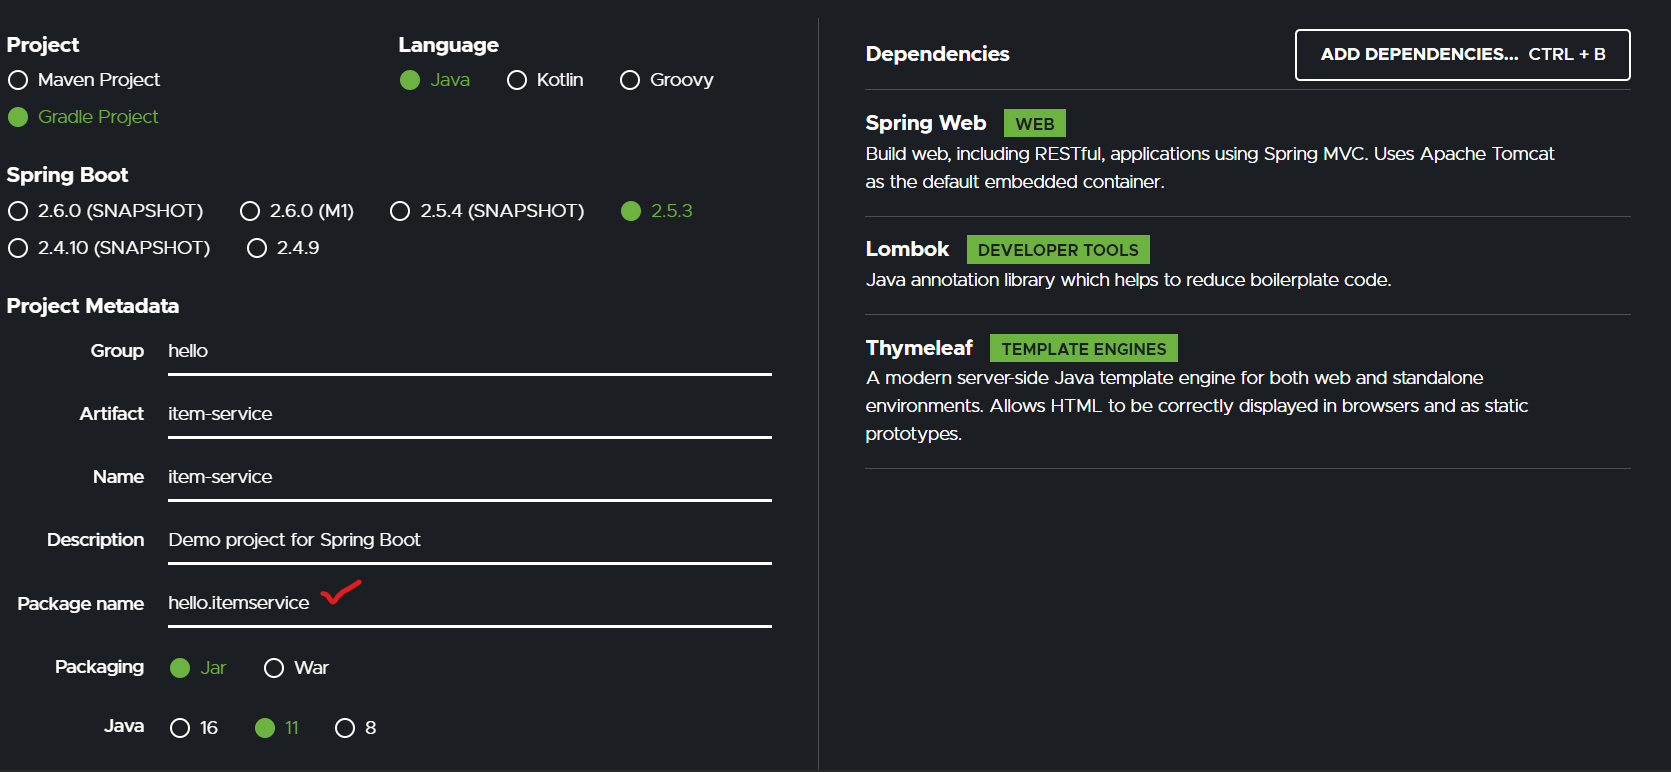Select Spring Boot 2.6.0 (M1)
This screenshot has height=772, width=1671.
tap(297, 211)
